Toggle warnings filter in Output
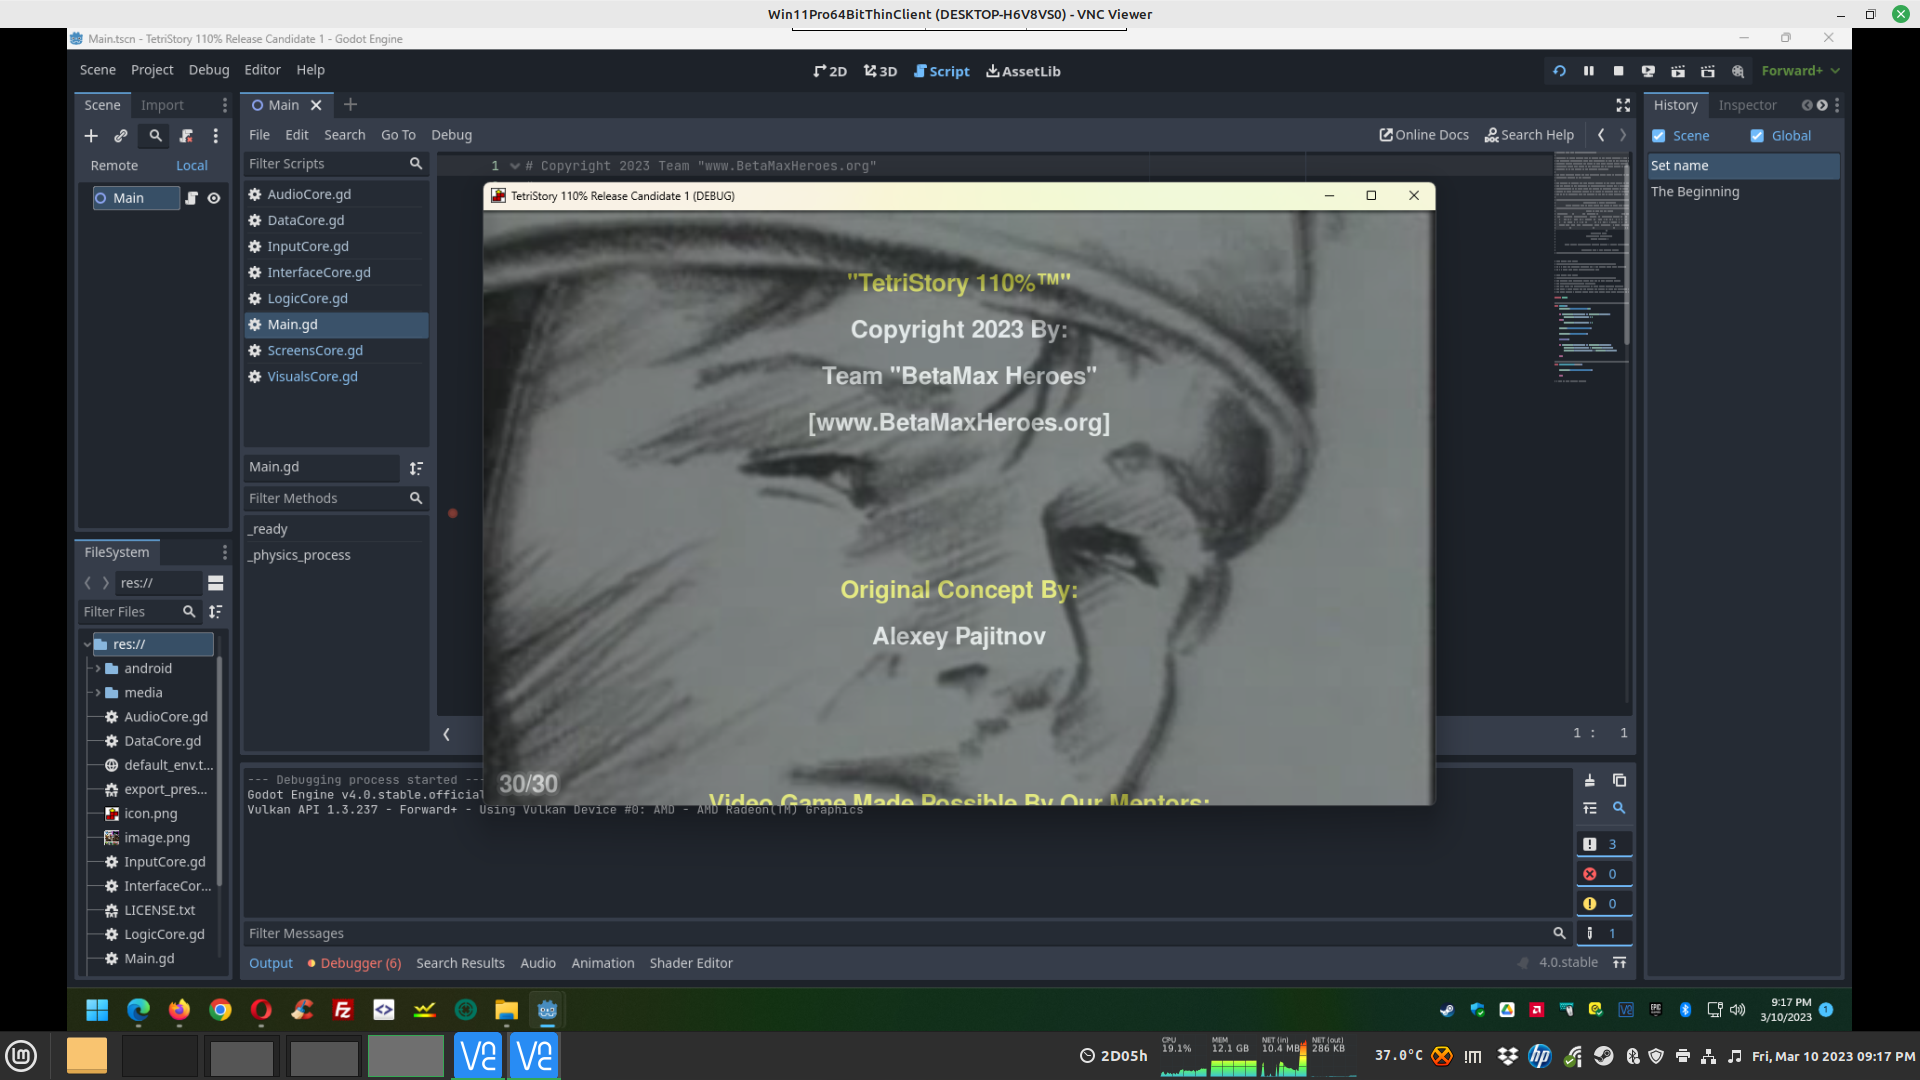Screen dimensions: 1920x1080 click(x=1604, y=904)
